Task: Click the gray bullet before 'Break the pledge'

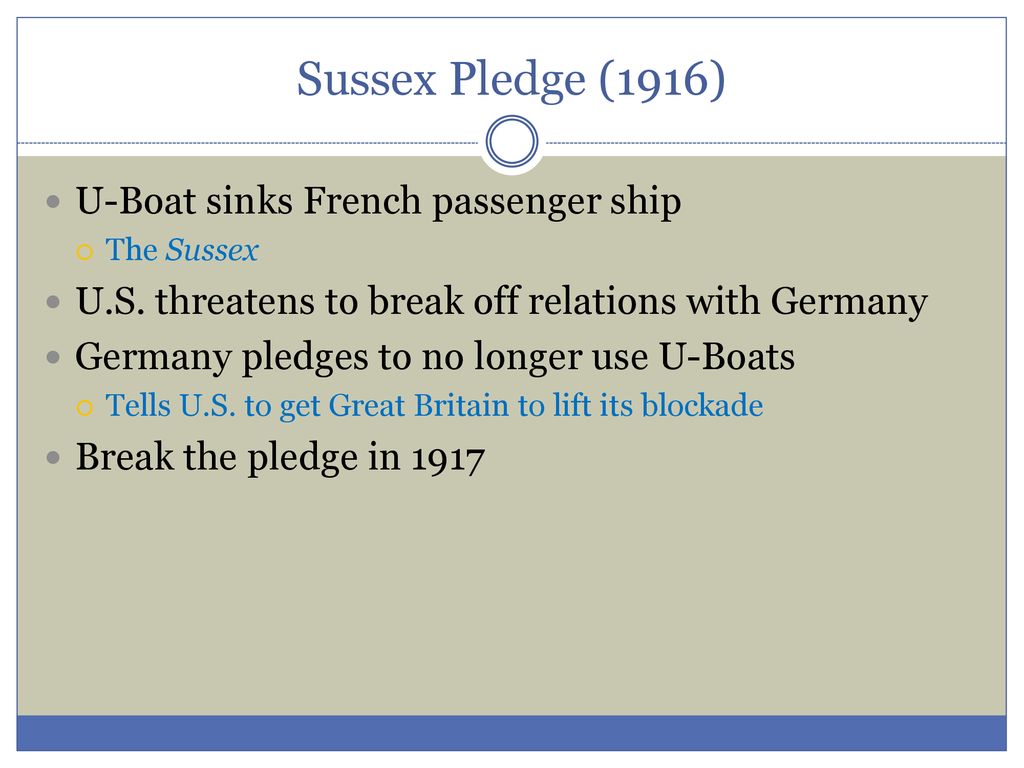Action: coord(54,458)
